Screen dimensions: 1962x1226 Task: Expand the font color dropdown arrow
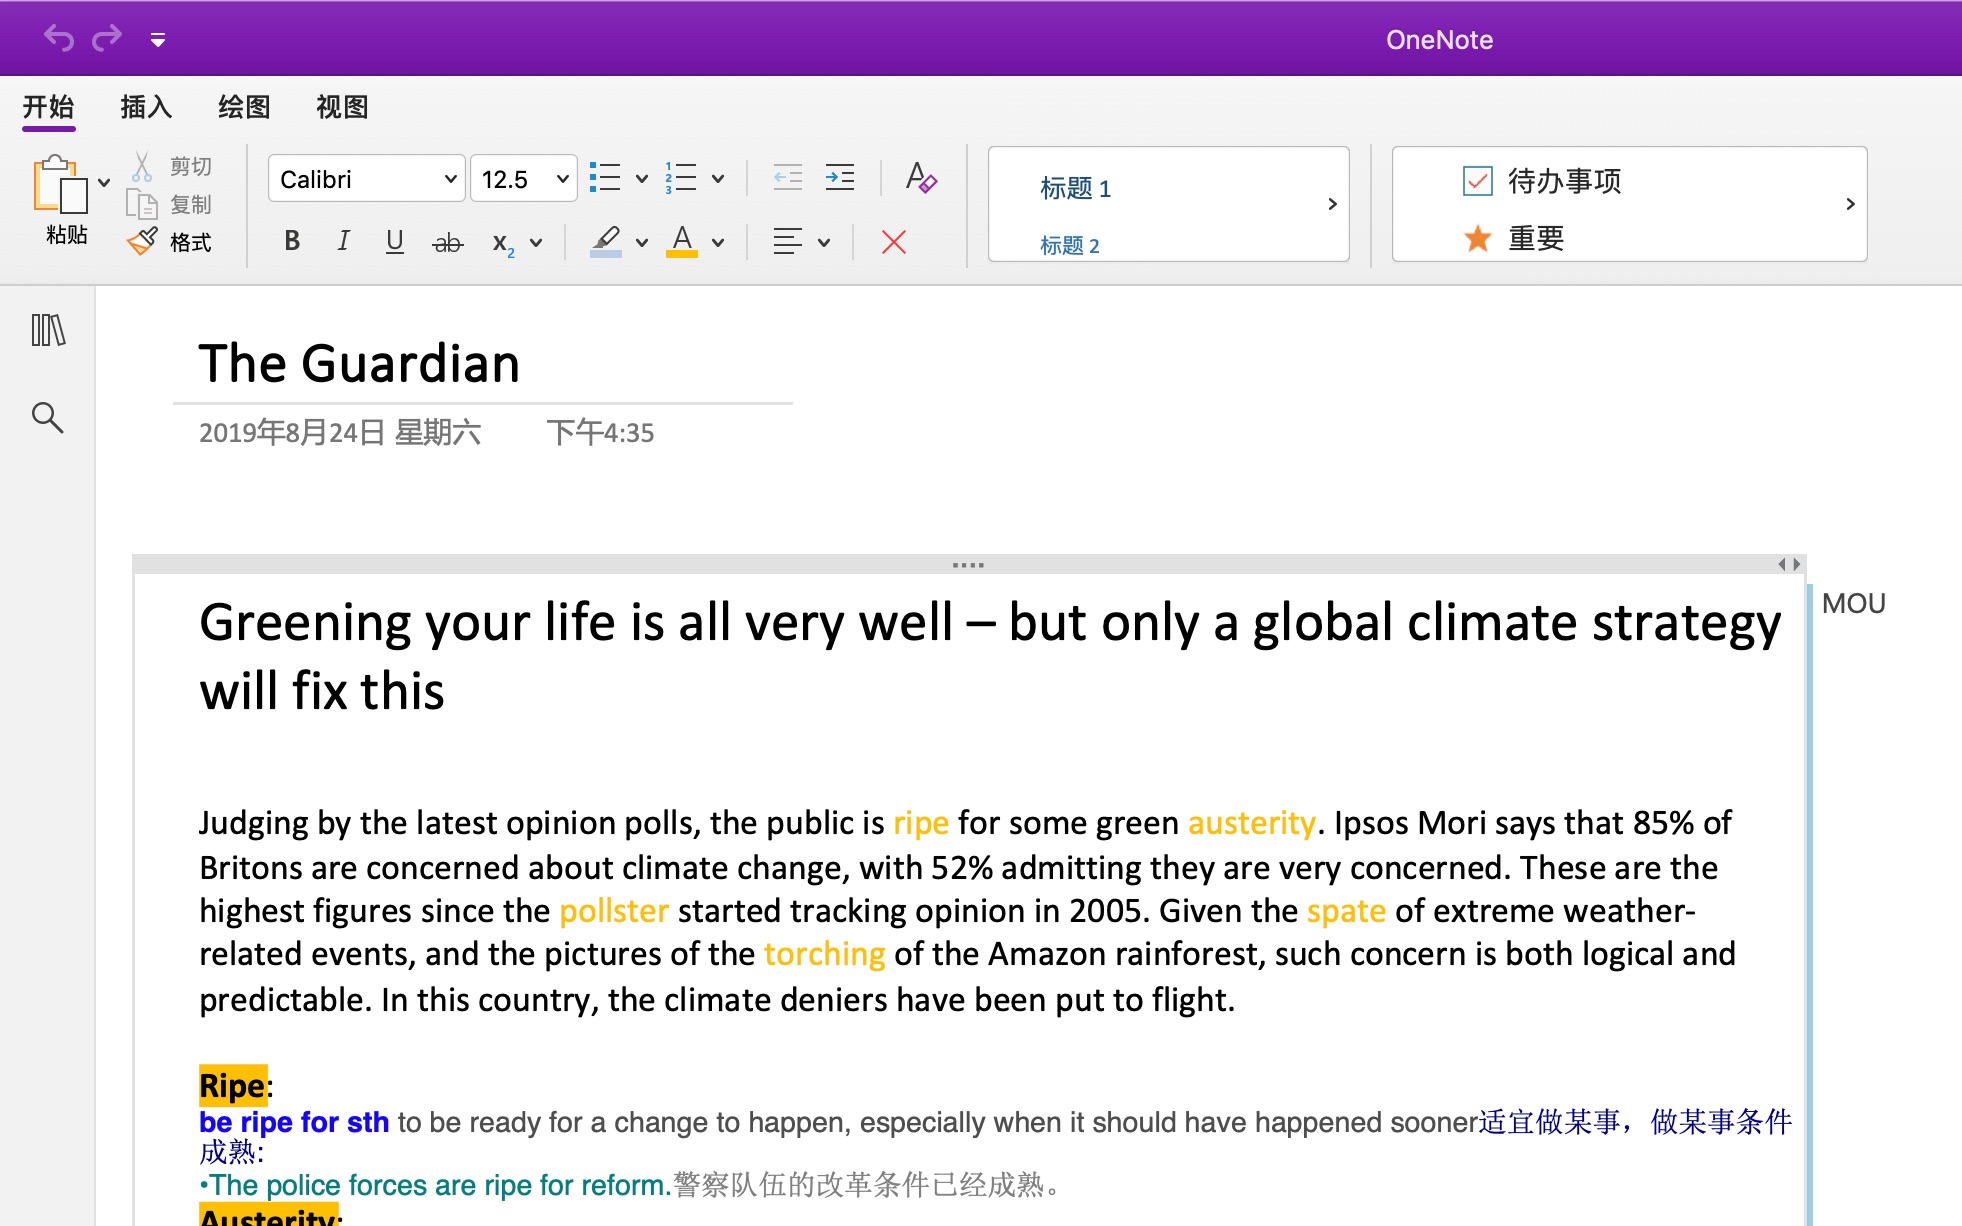(x=718, y=242)
